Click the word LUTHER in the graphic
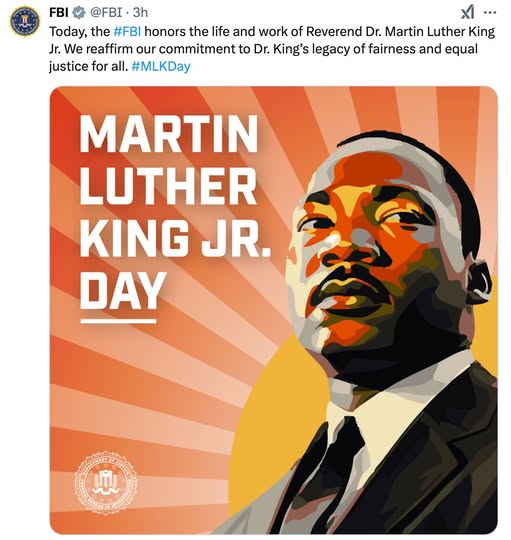 (x=168, y=186)
